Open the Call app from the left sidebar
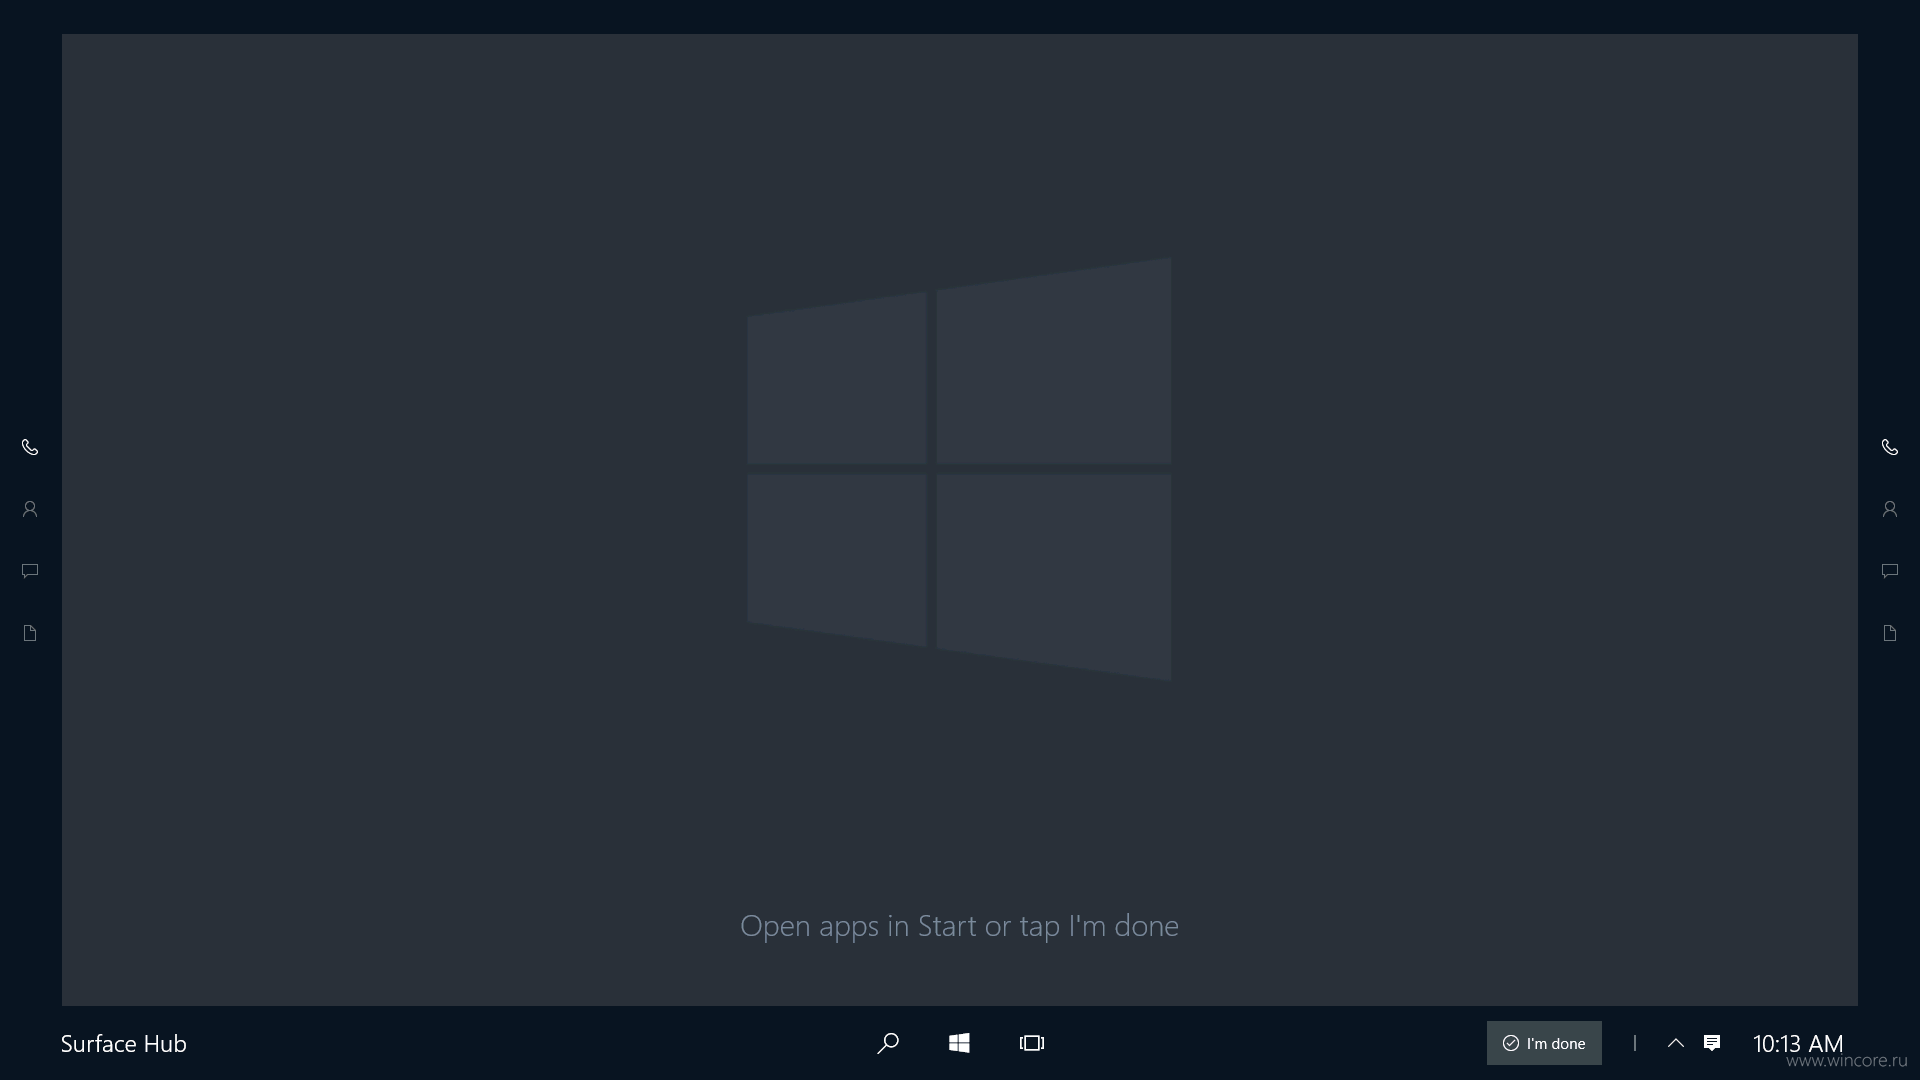 tap(30, 447)
